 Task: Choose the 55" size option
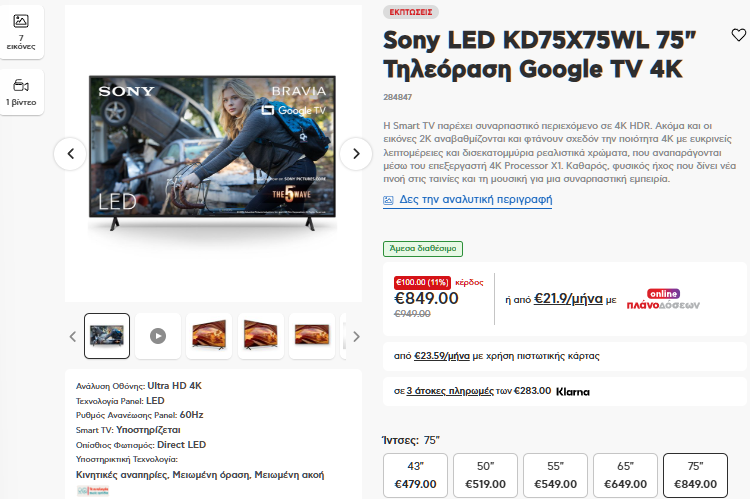pos(555,475)
